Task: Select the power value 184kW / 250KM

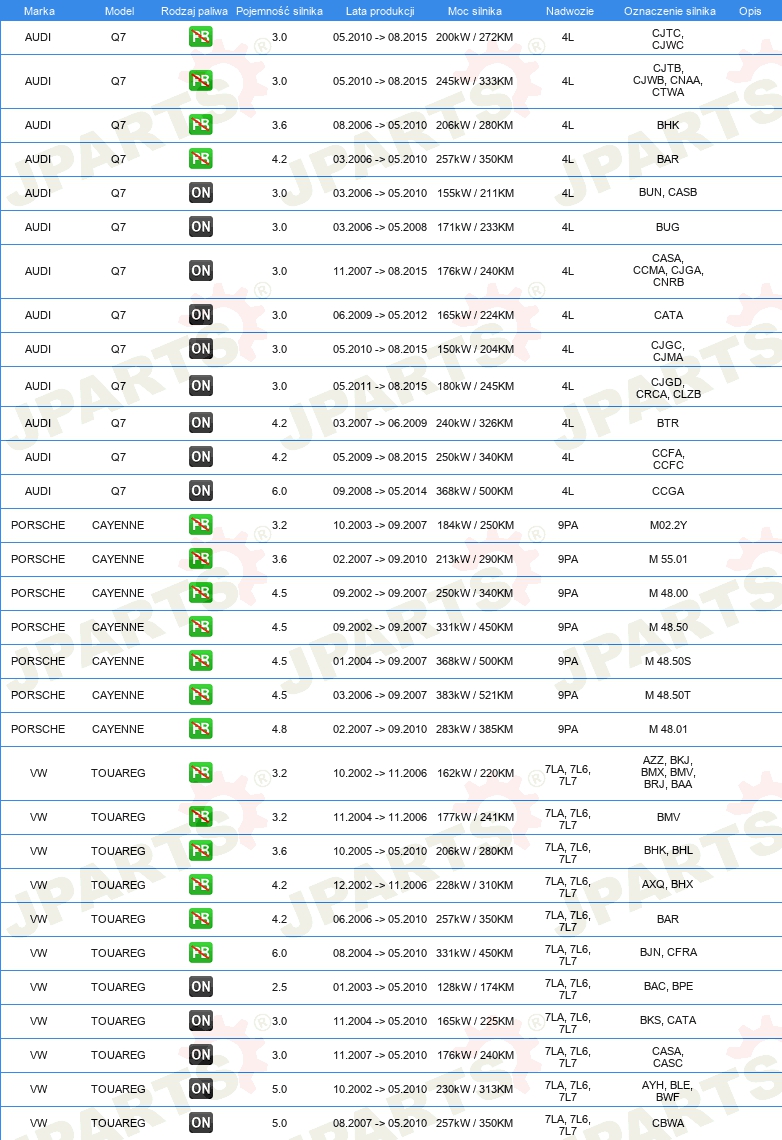Action: [475, 525]
